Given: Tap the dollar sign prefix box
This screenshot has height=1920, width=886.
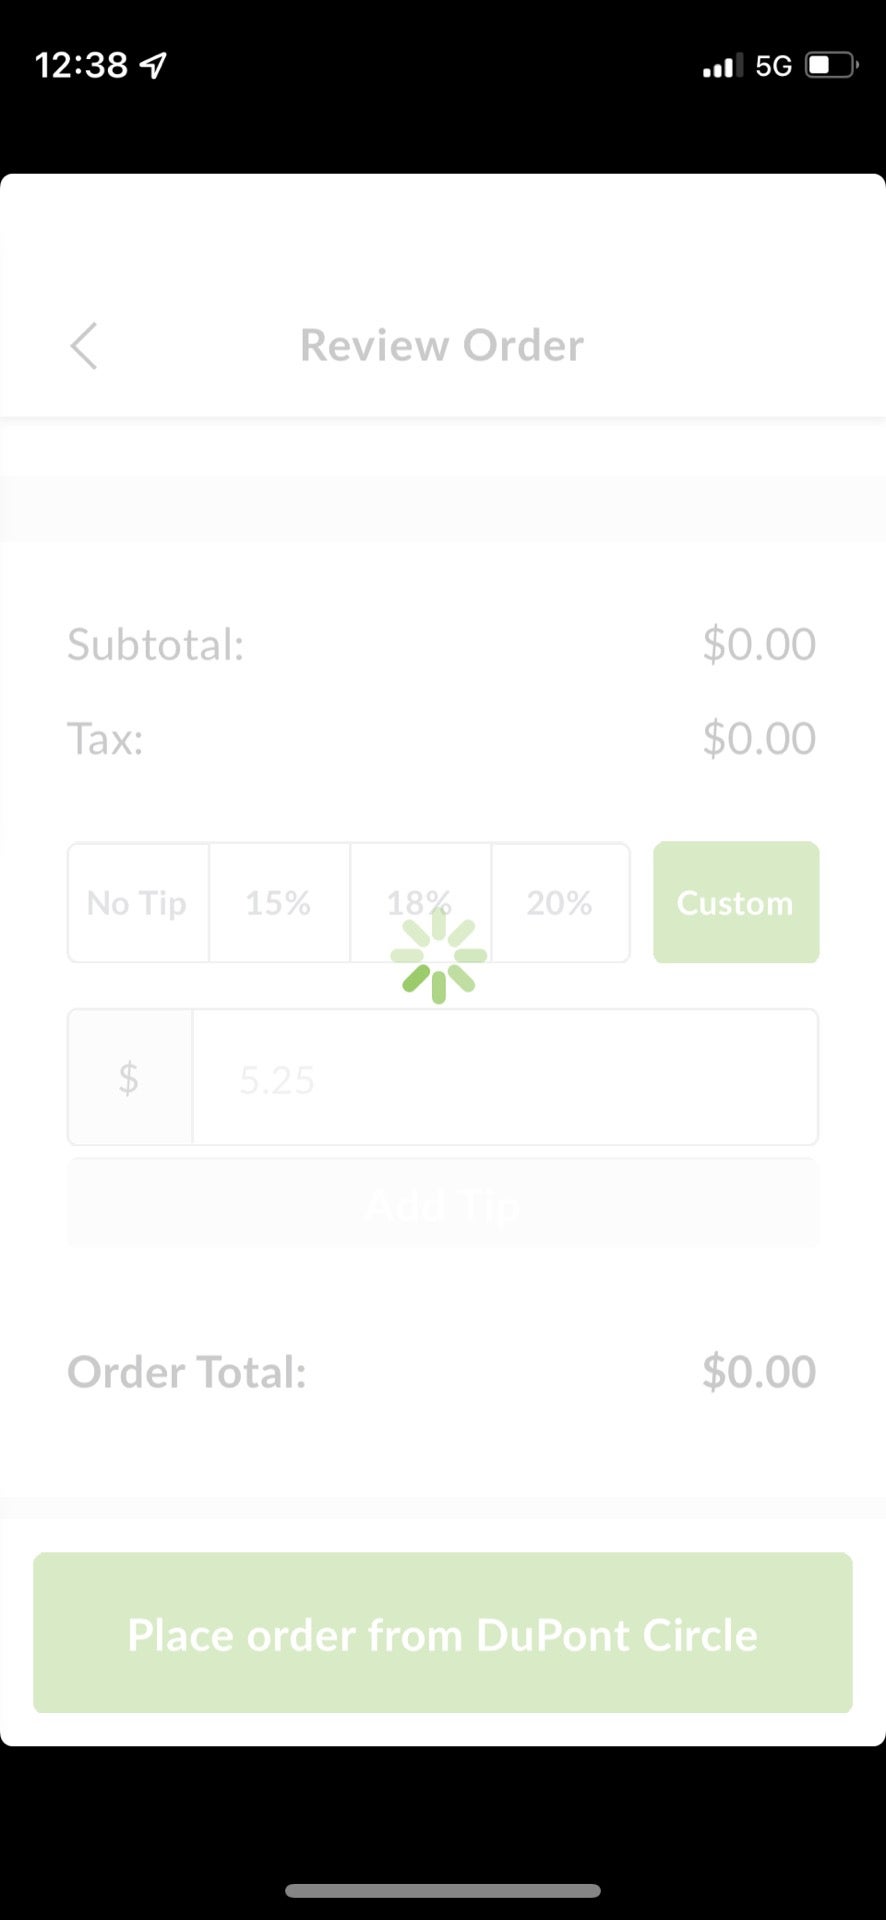Looking at the screenshot, I should pyautogui.click(x=130, y=1077).
